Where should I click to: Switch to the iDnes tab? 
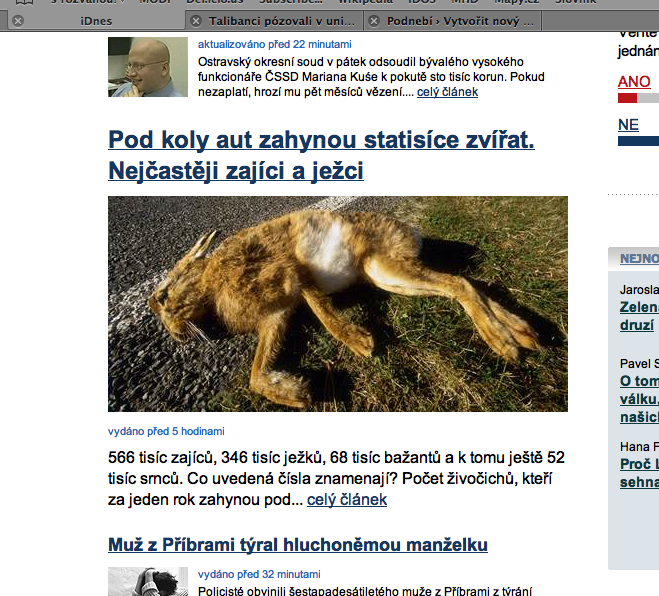(x=96, y=21)
